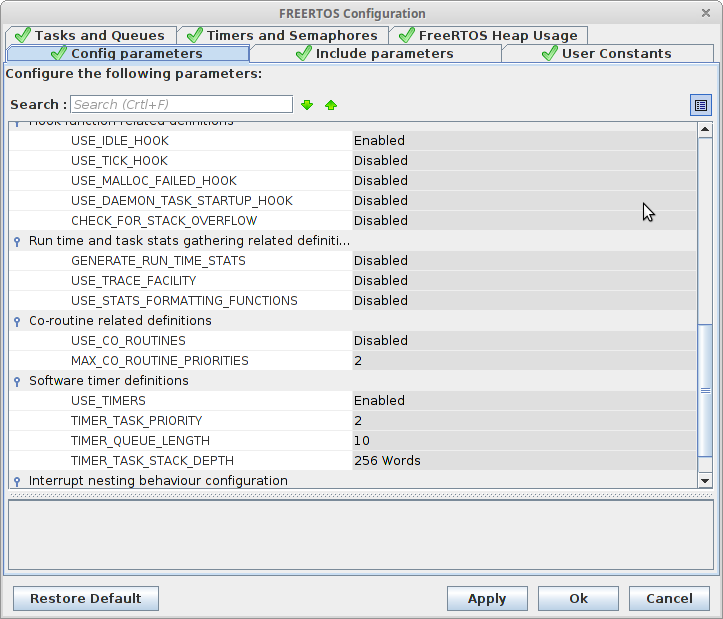
Task: Change the USE_STATS_FORMATTING_FUNCTIONS value
Action: 524,301
